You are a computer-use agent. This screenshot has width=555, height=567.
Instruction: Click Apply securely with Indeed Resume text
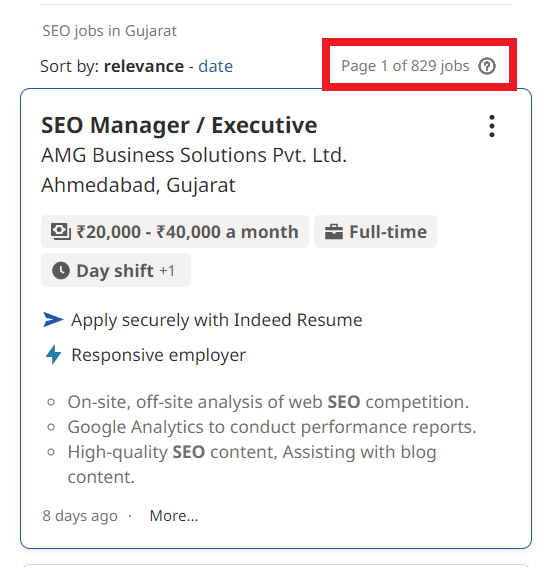click(217, 320)
